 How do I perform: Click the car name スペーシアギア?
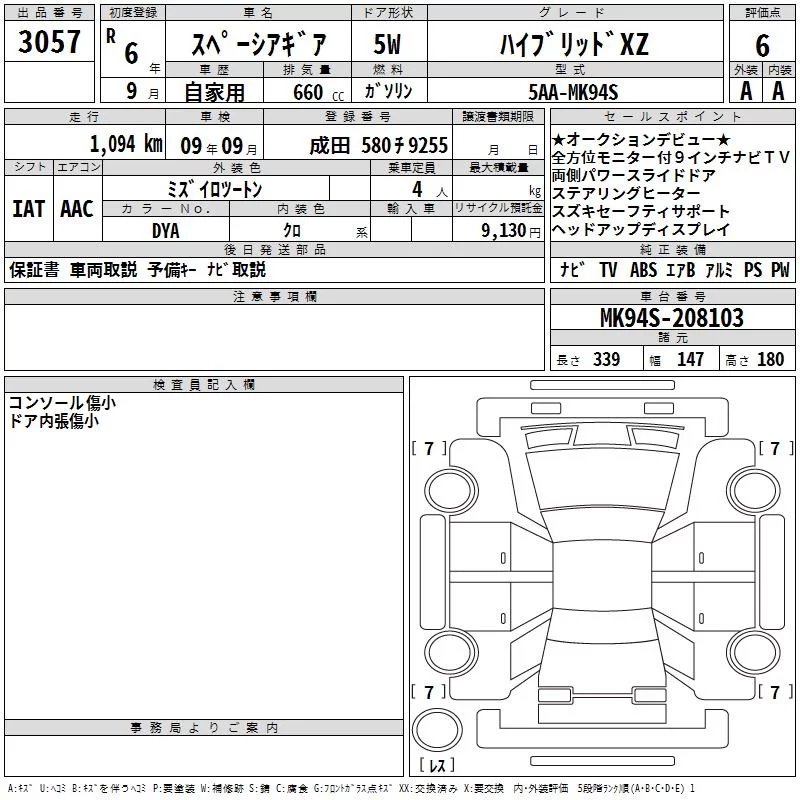tap(258, 44)
